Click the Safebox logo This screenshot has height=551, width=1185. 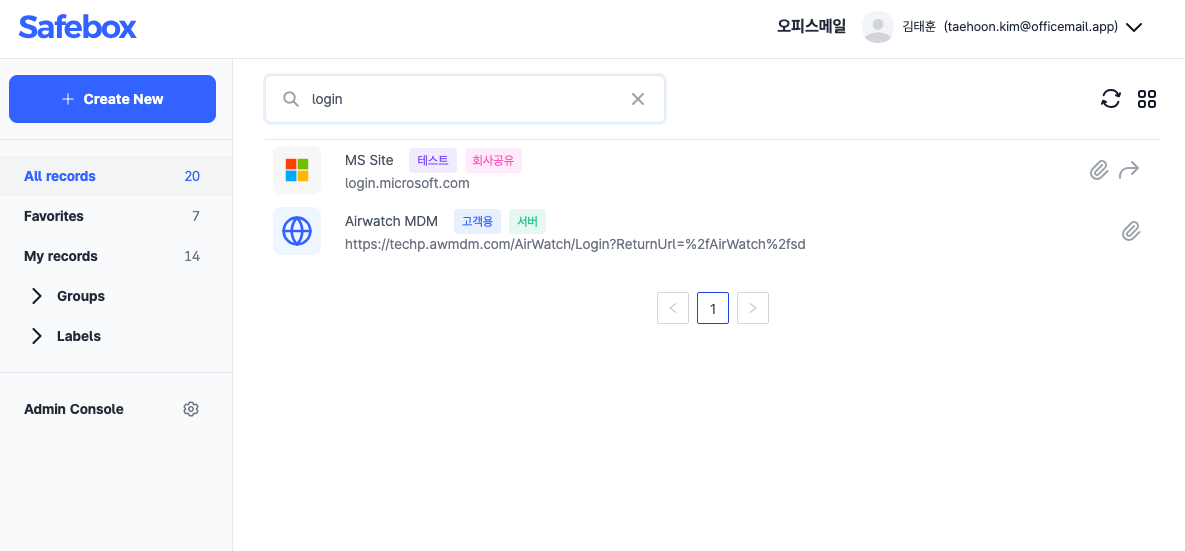(77, 27)
